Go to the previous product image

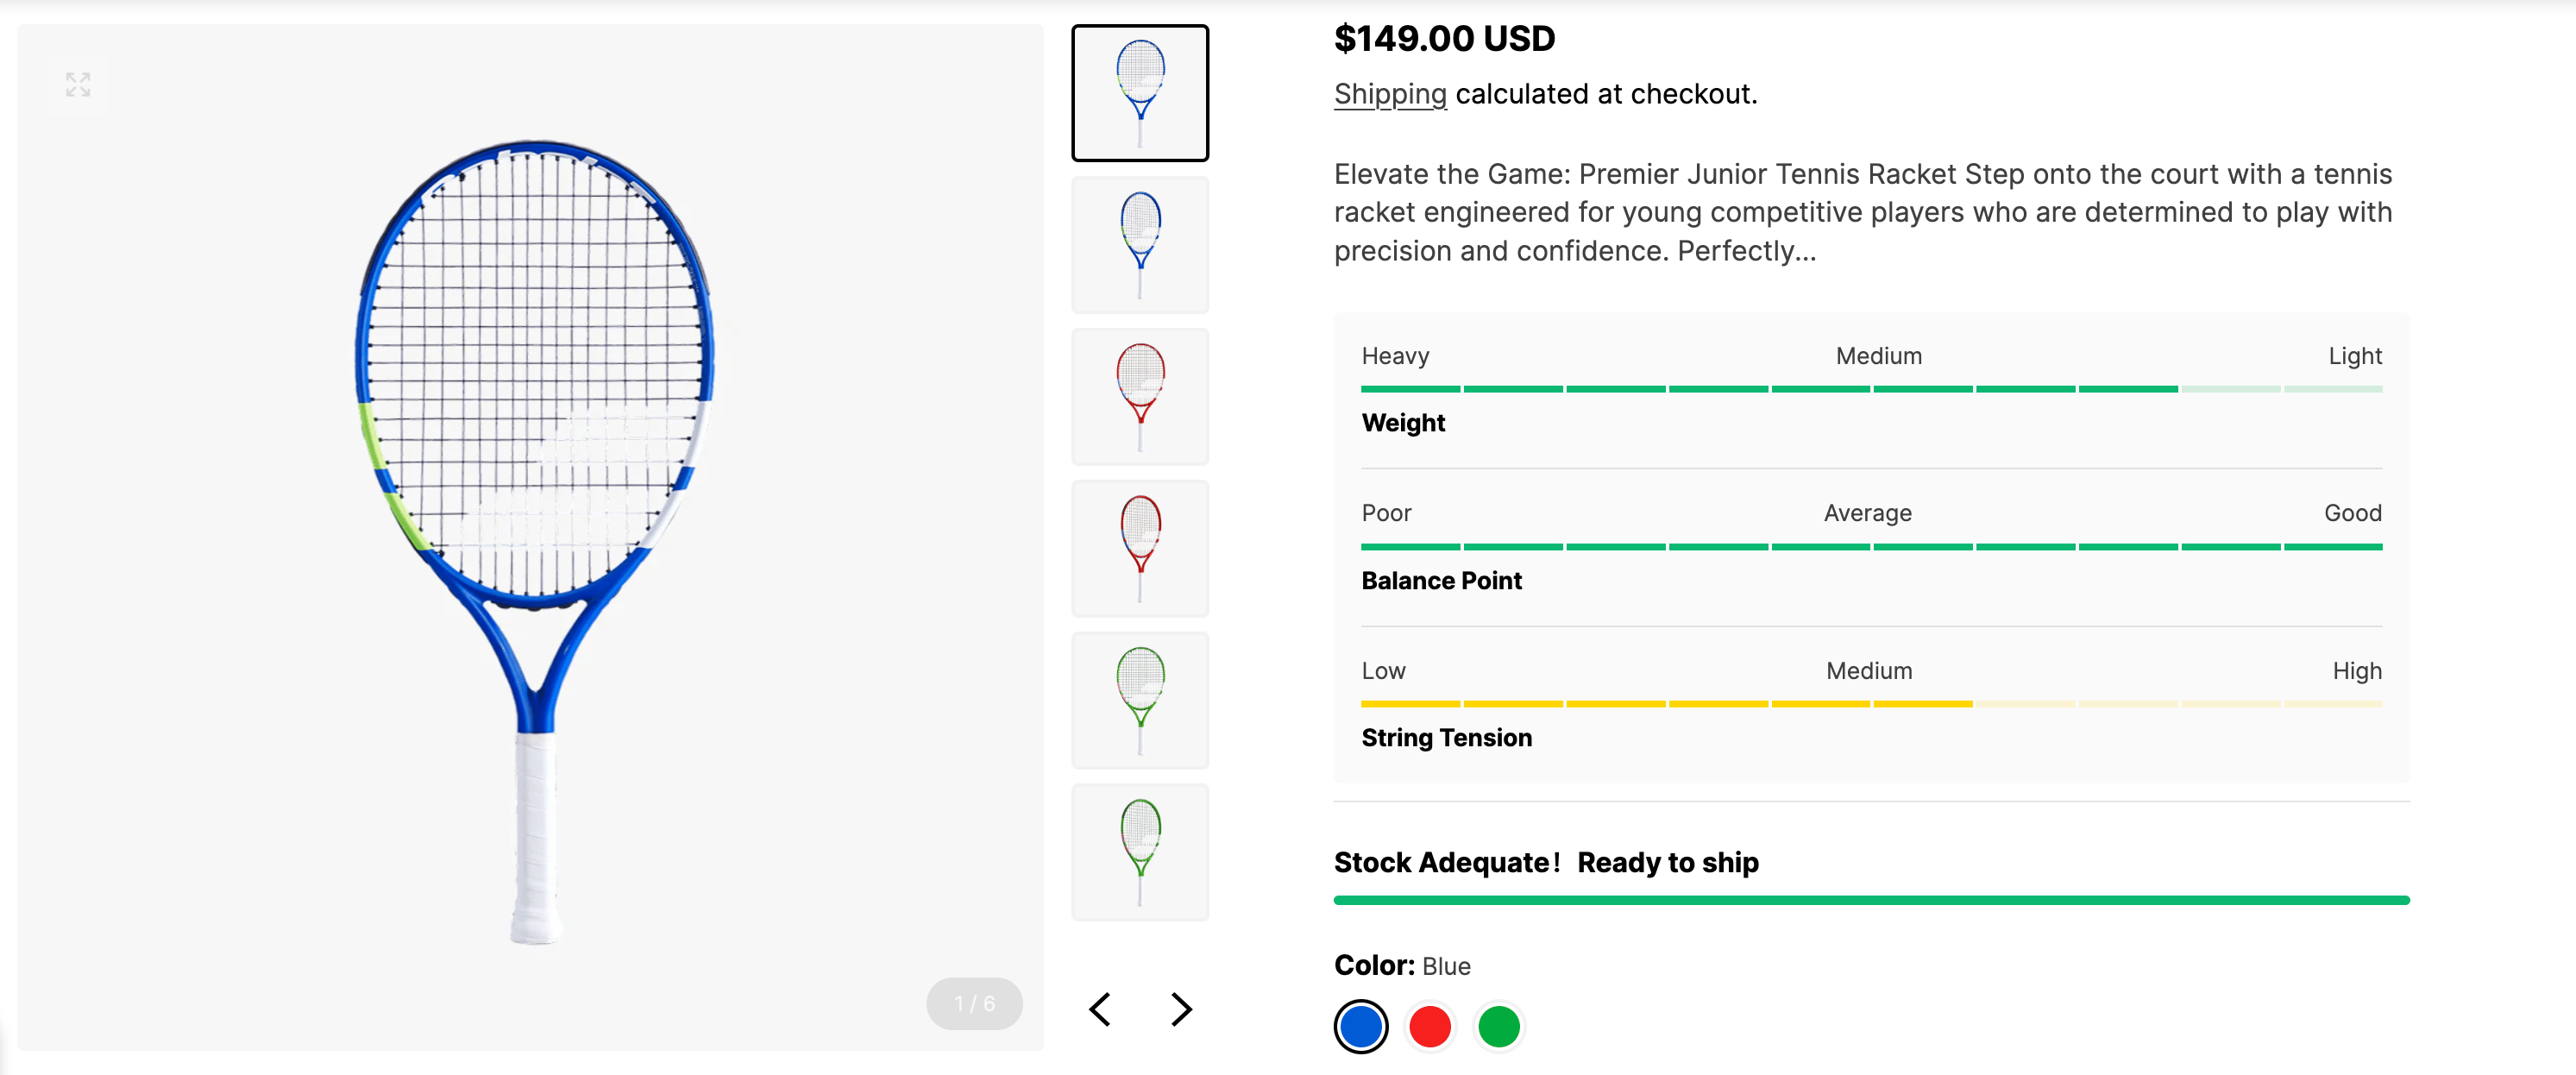pos(1100,1009)
